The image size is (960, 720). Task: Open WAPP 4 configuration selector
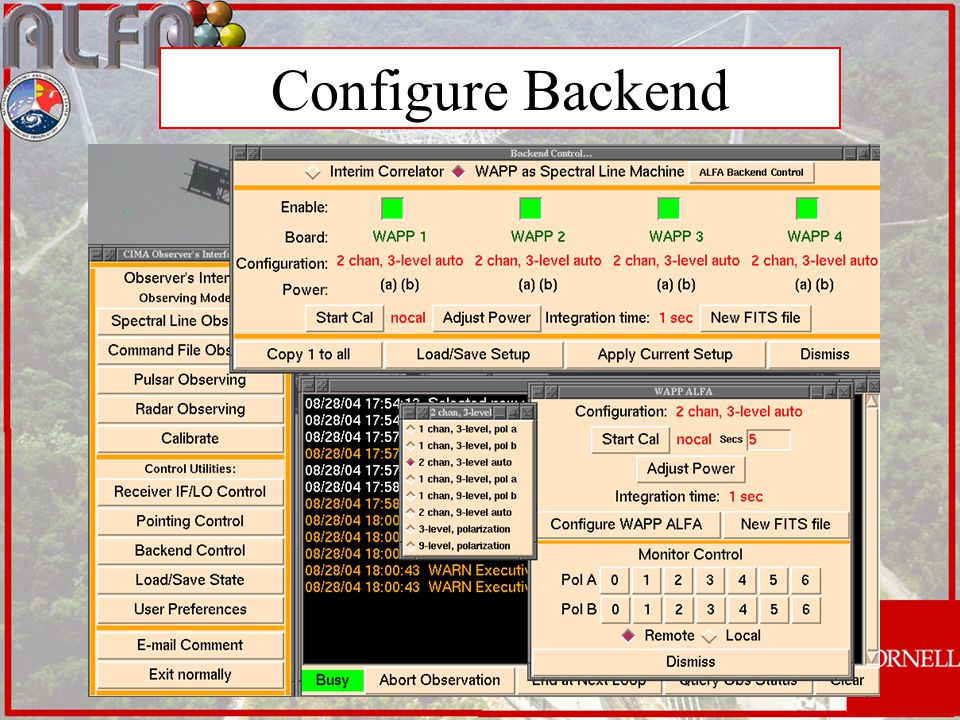(814, 261)
